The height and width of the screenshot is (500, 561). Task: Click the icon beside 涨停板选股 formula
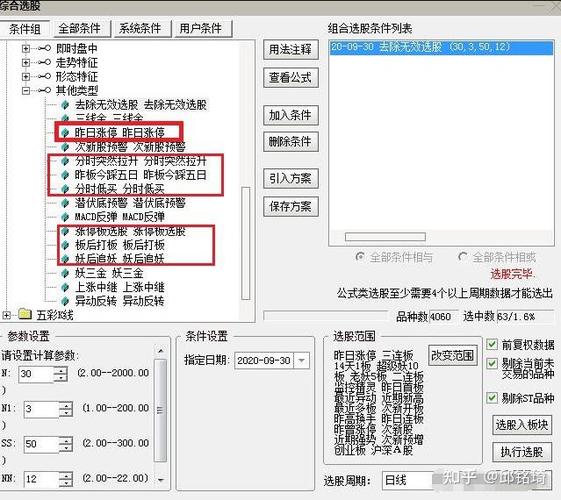pyautogui.click(x=65, y=231)
